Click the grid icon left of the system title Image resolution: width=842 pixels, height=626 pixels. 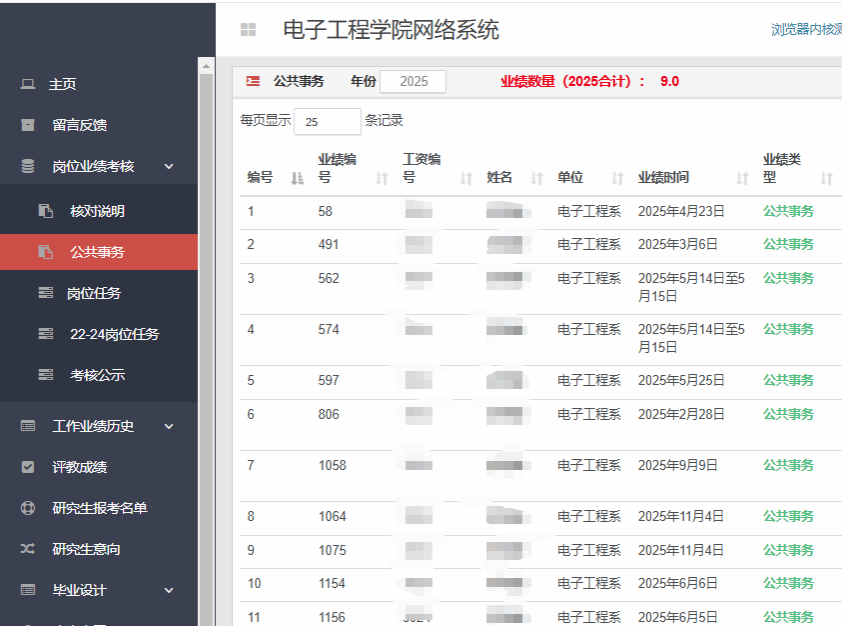(248, 31)
